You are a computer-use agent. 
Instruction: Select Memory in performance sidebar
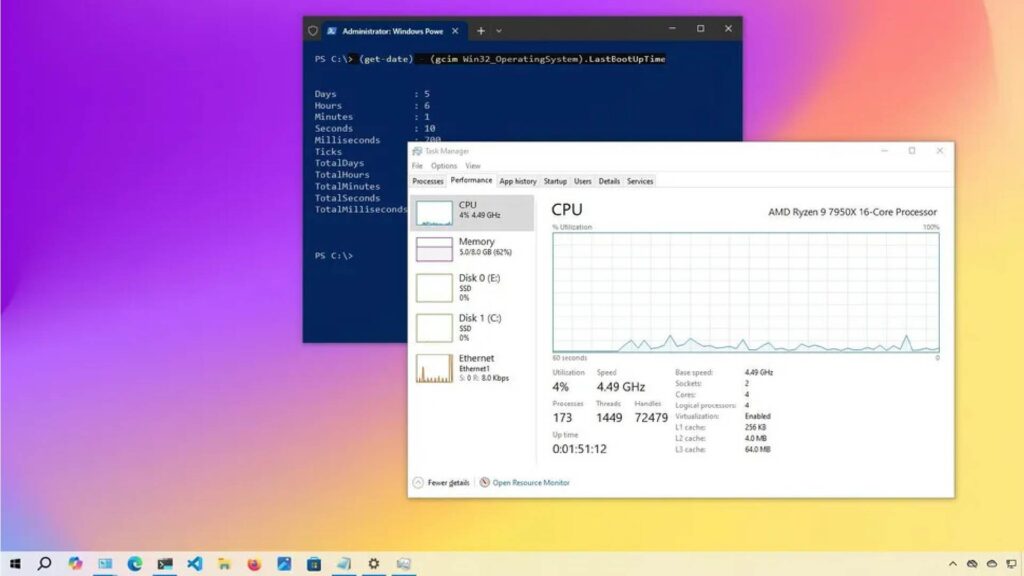click(x=471, y=248)
